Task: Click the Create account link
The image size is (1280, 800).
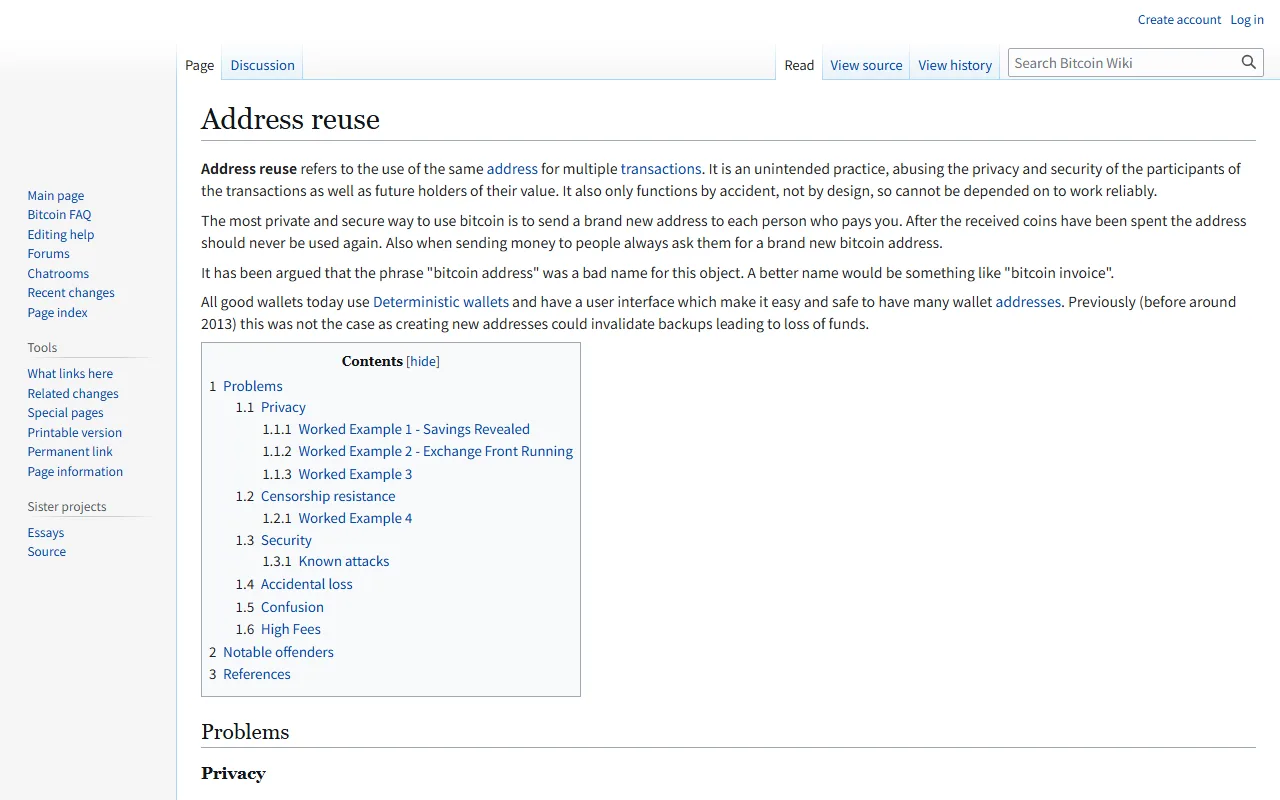Action: (x=1179, y=20)
